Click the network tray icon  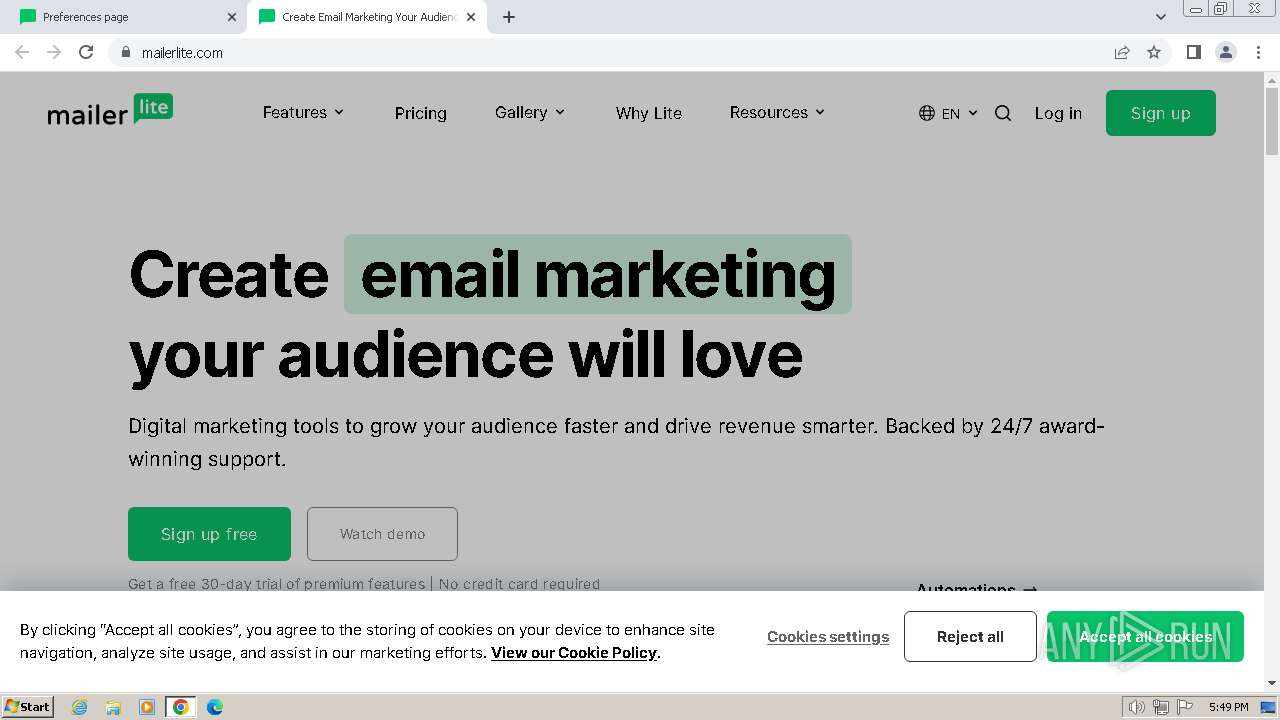point(1161,707)
